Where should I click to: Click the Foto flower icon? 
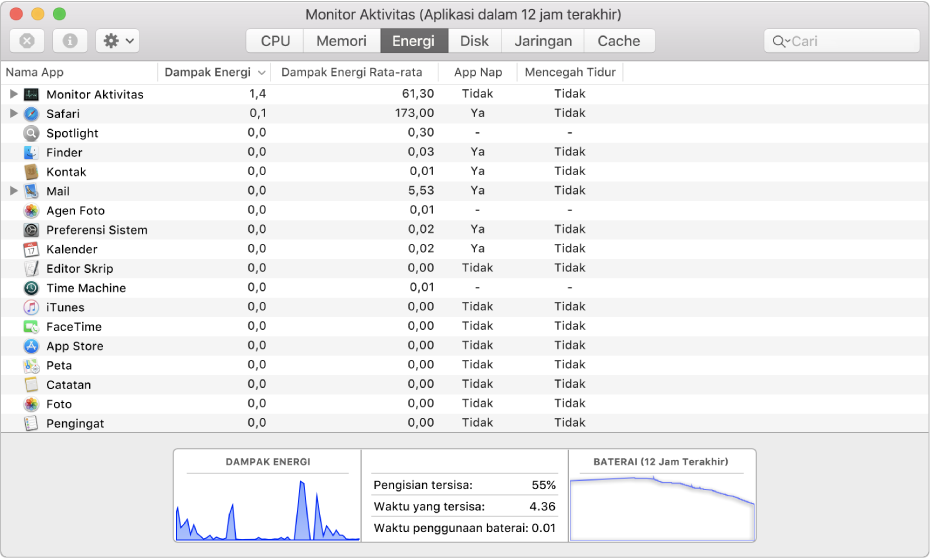tap(31, 404)
